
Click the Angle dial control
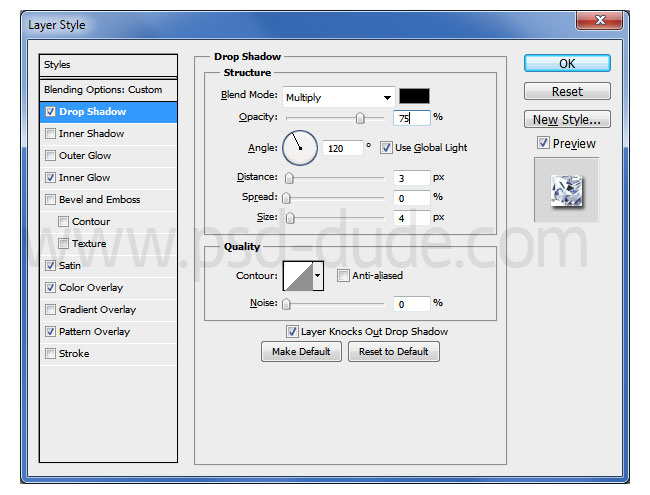click(x=300, y=148)
